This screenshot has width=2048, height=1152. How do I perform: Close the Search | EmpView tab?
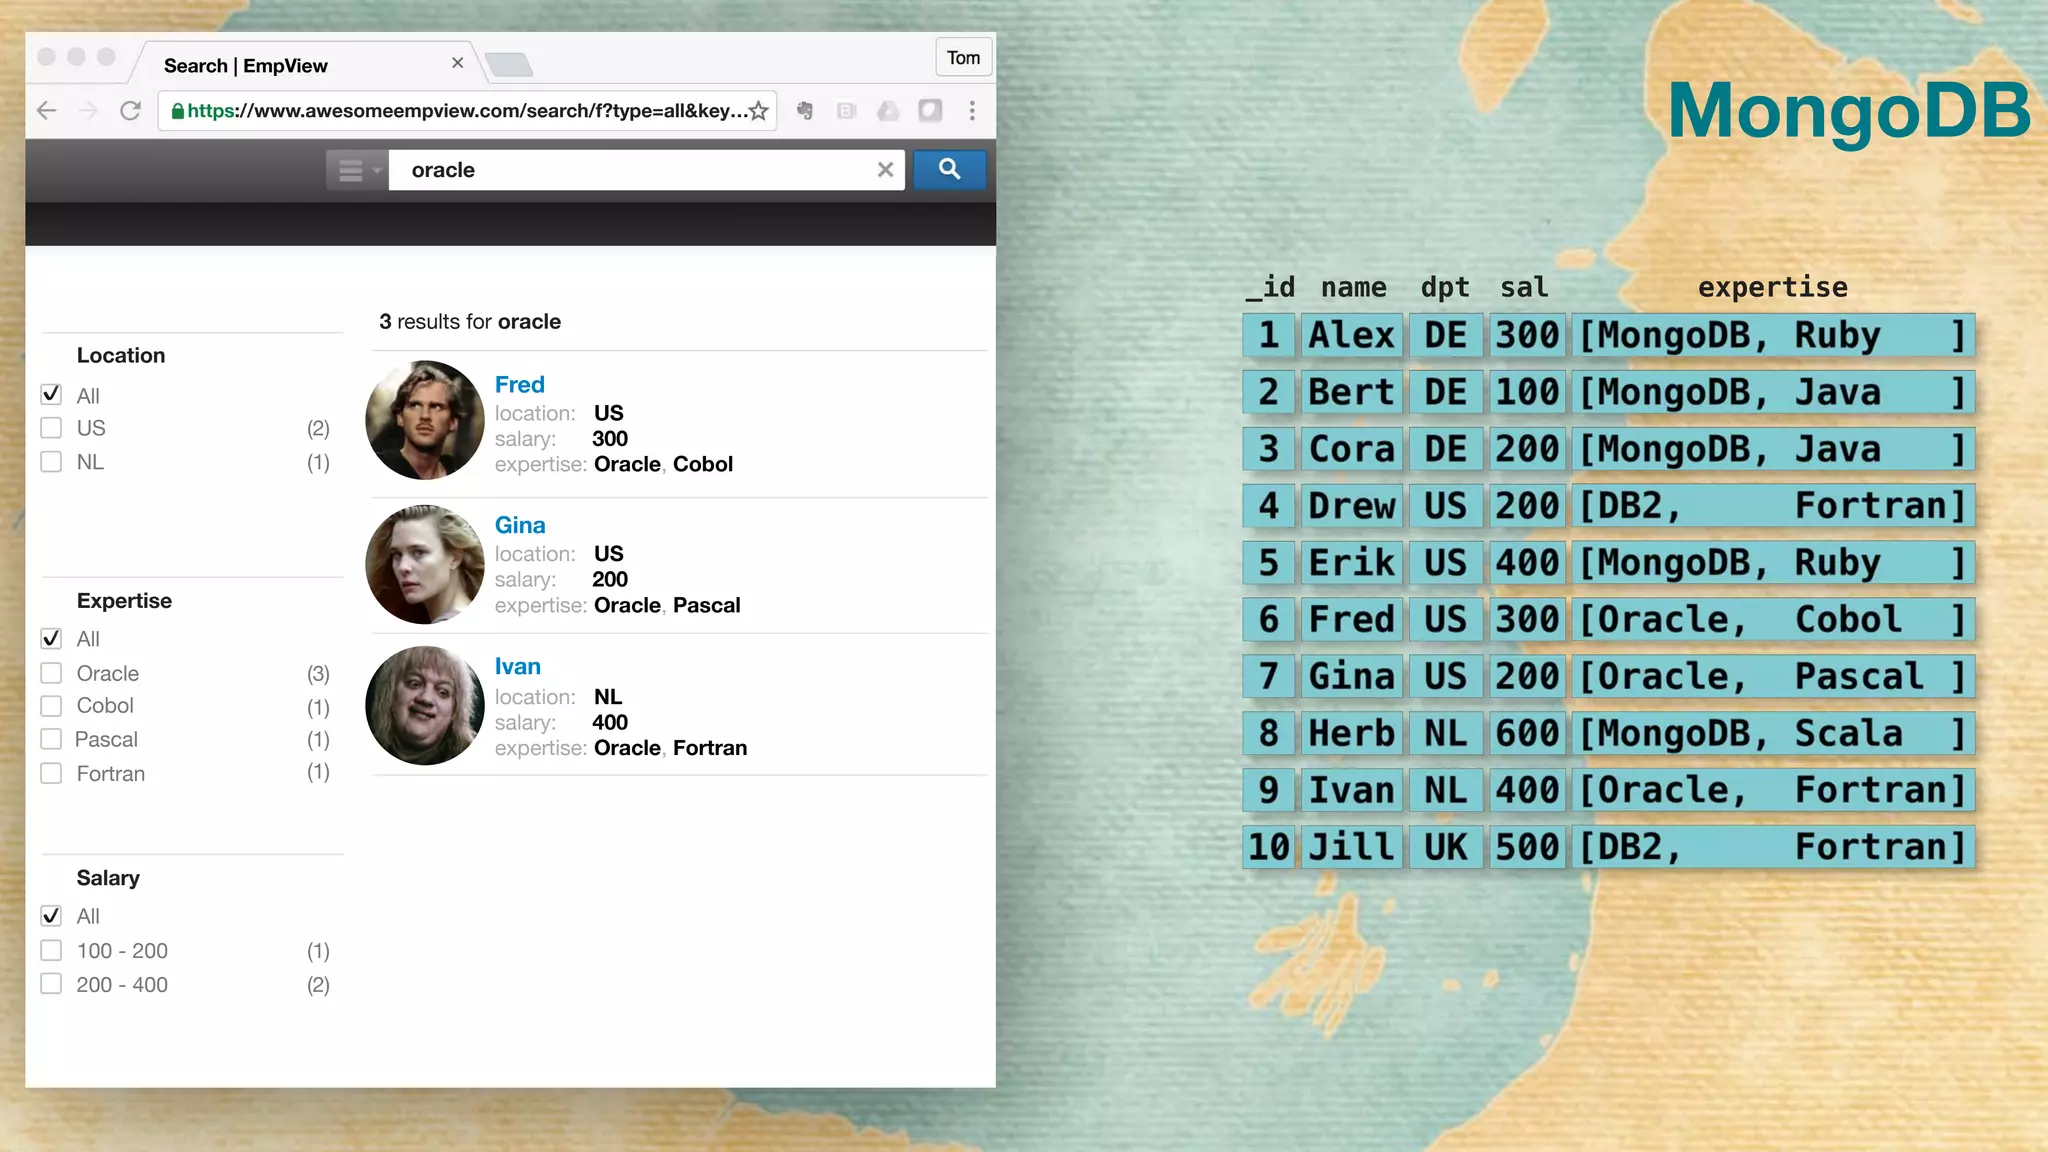click(x=457, y=63)
